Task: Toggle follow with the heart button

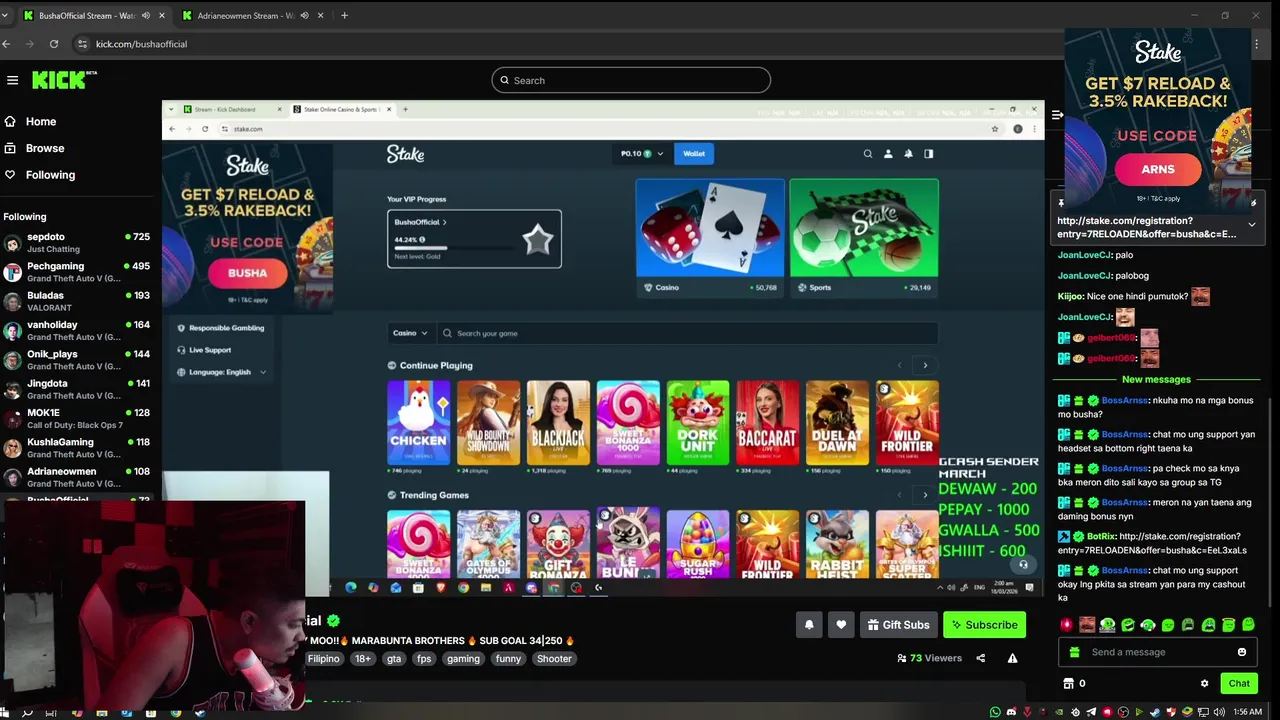Action: (841, 625)
